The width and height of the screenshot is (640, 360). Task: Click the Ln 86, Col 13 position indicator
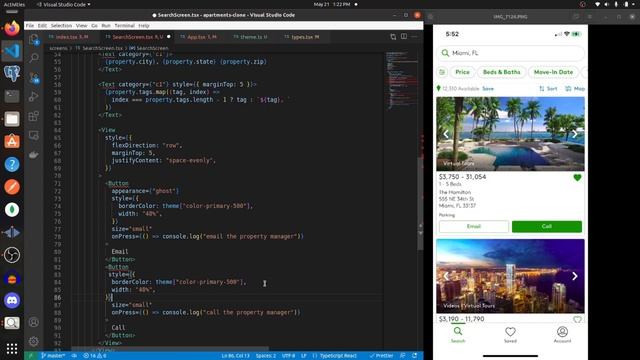(x=236, y=356)
